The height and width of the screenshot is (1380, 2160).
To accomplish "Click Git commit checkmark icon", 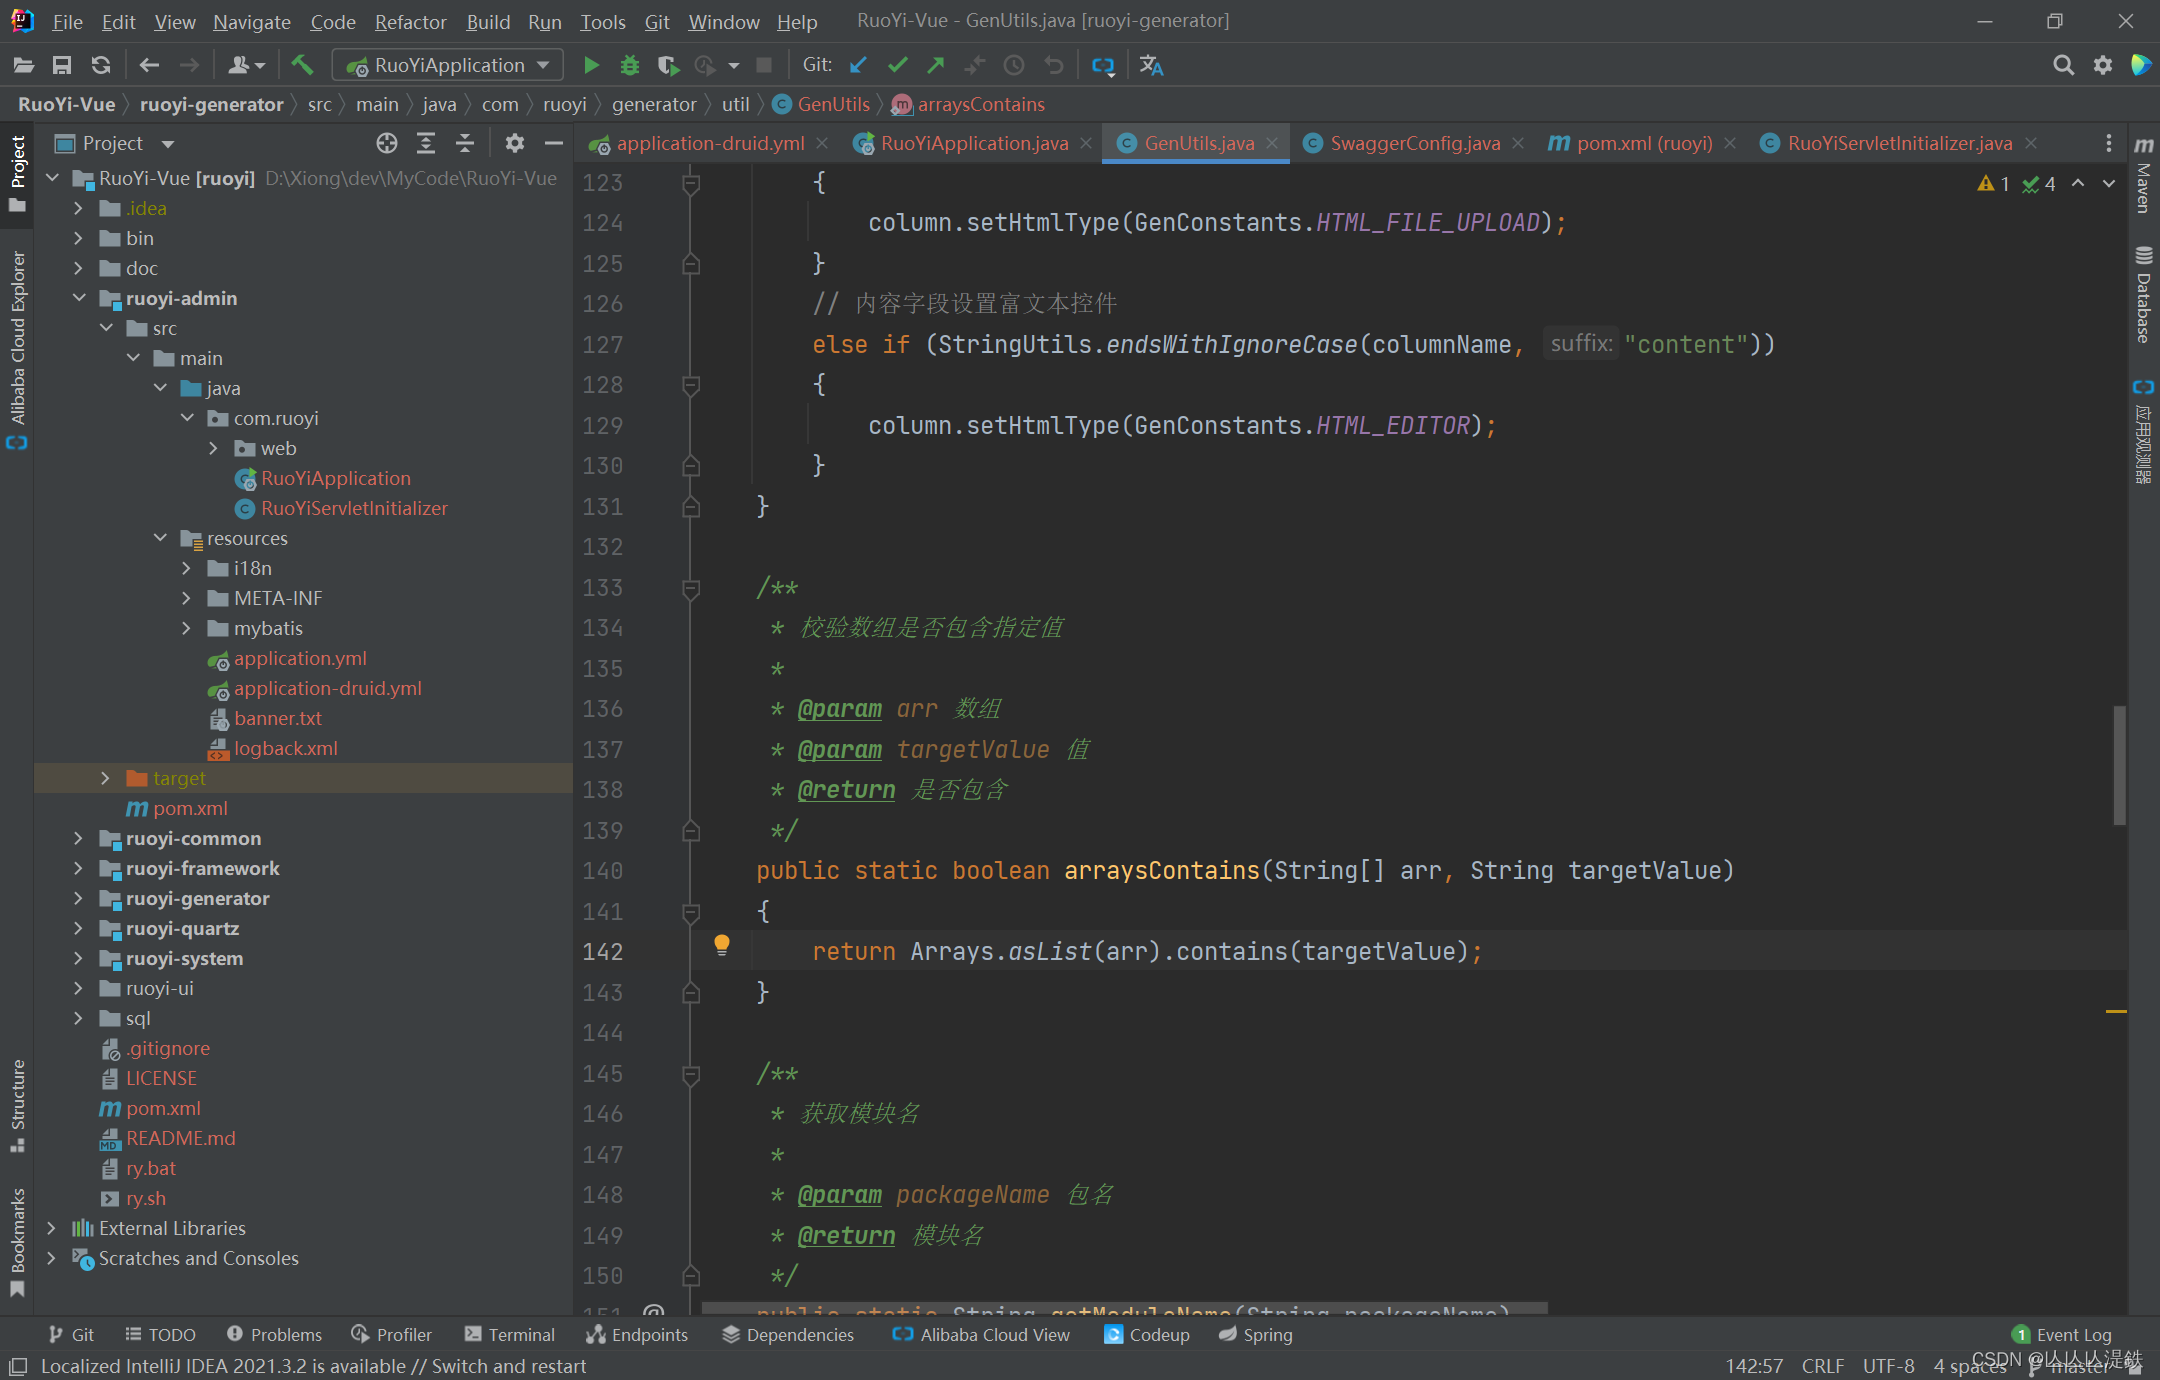I will click(897, 65).
